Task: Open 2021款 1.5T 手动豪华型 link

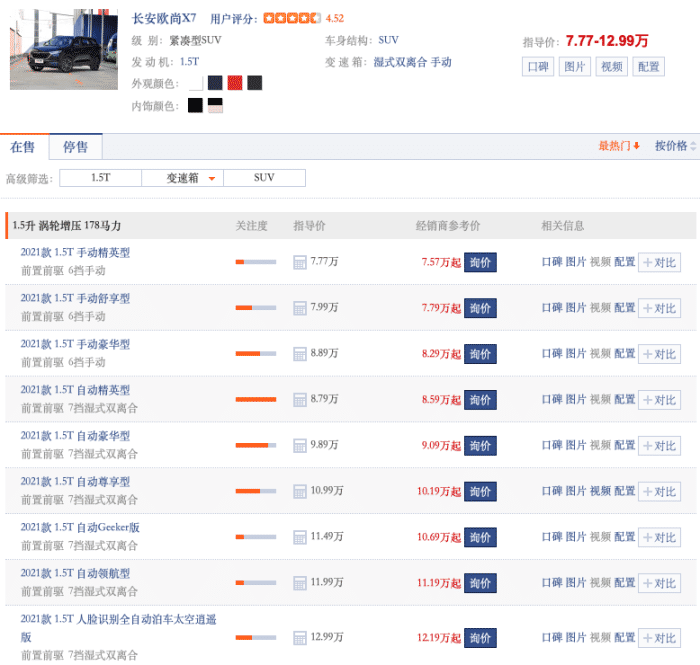Action: pos(75,344)
